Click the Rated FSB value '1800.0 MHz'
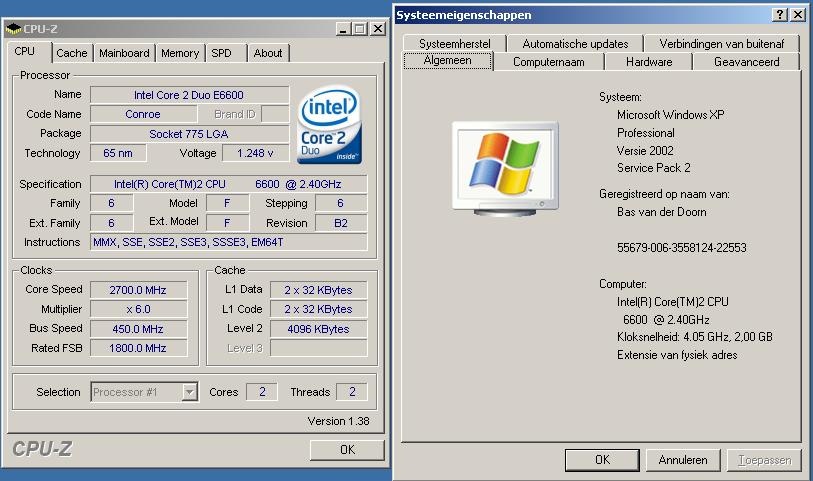Screen dimensions: 813x481 (138, 348)
